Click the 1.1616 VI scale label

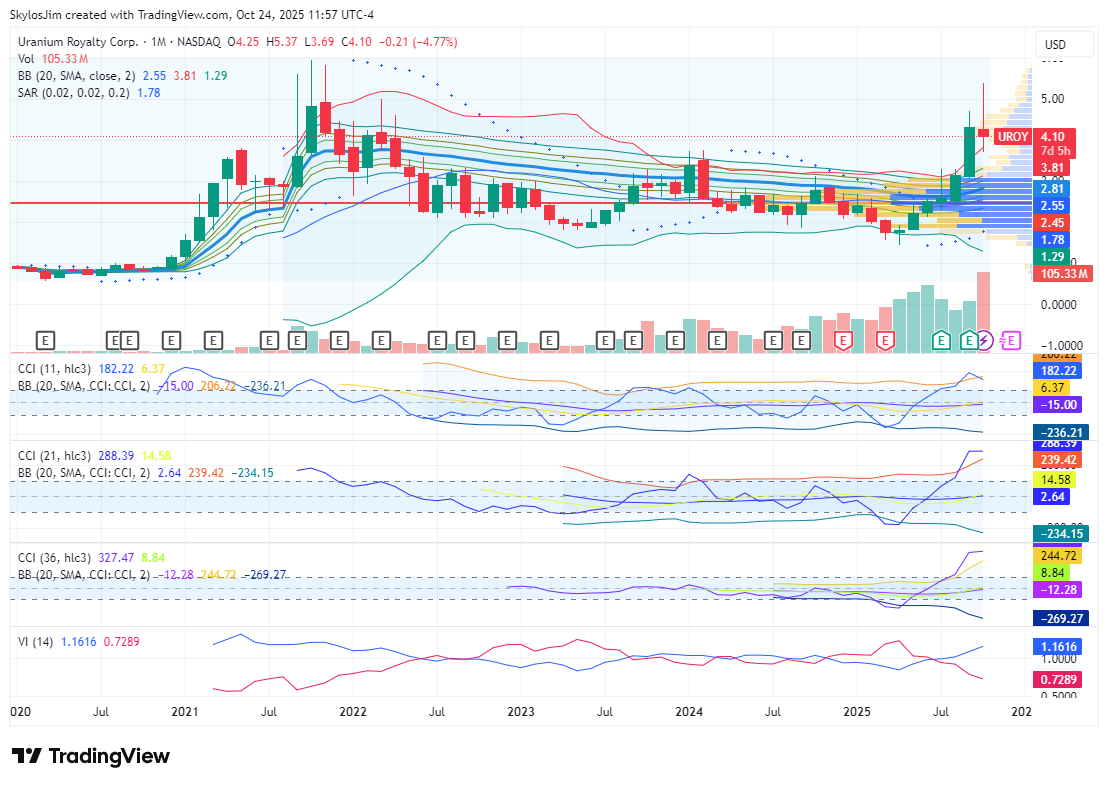tap(1058, 646)
